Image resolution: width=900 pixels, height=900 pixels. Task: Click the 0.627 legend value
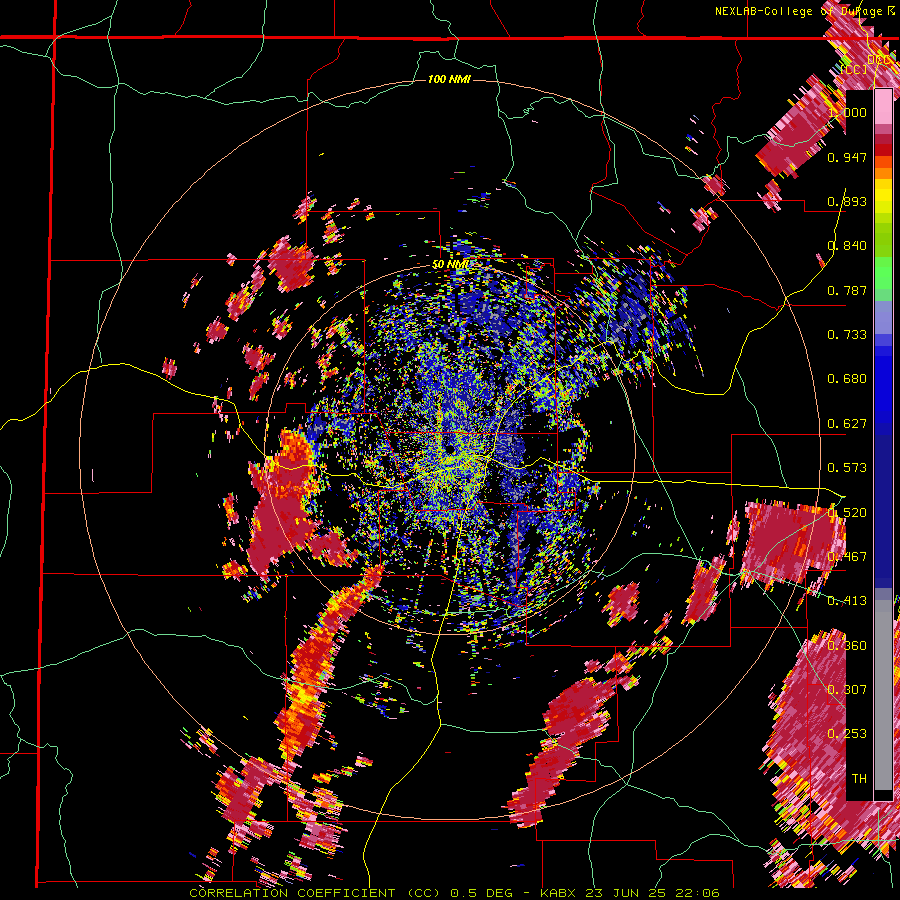(x=847, y=424)
